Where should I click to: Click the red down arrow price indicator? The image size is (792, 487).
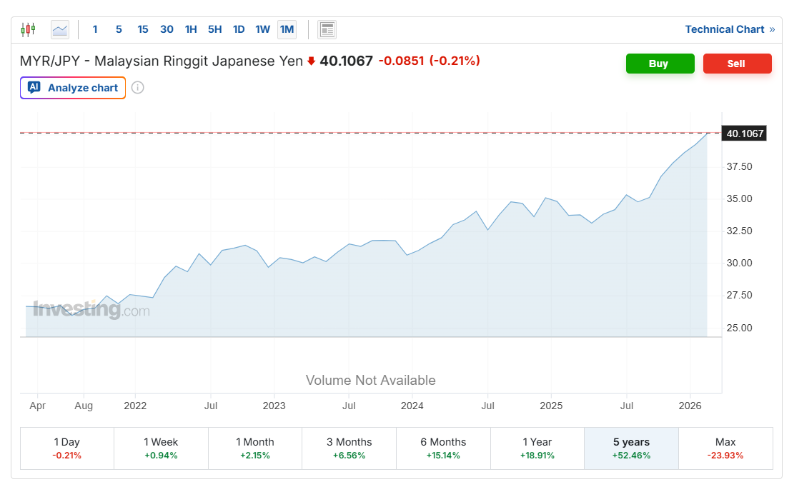click(x=311, y=62)
